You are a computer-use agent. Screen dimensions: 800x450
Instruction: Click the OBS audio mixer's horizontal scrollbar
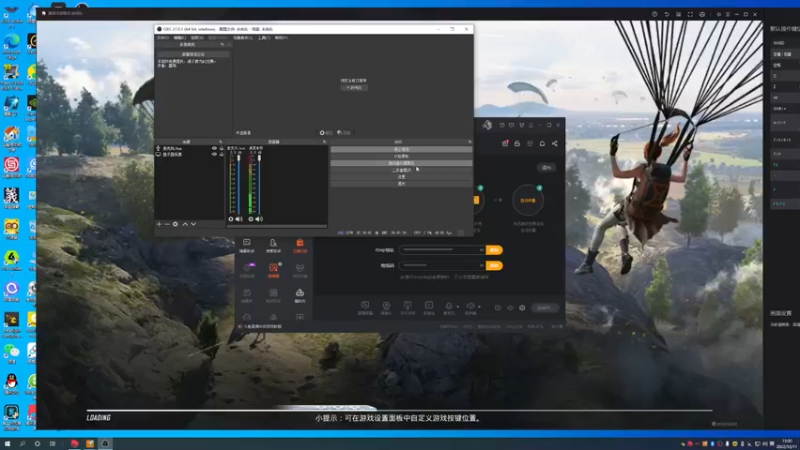[277, 226]
